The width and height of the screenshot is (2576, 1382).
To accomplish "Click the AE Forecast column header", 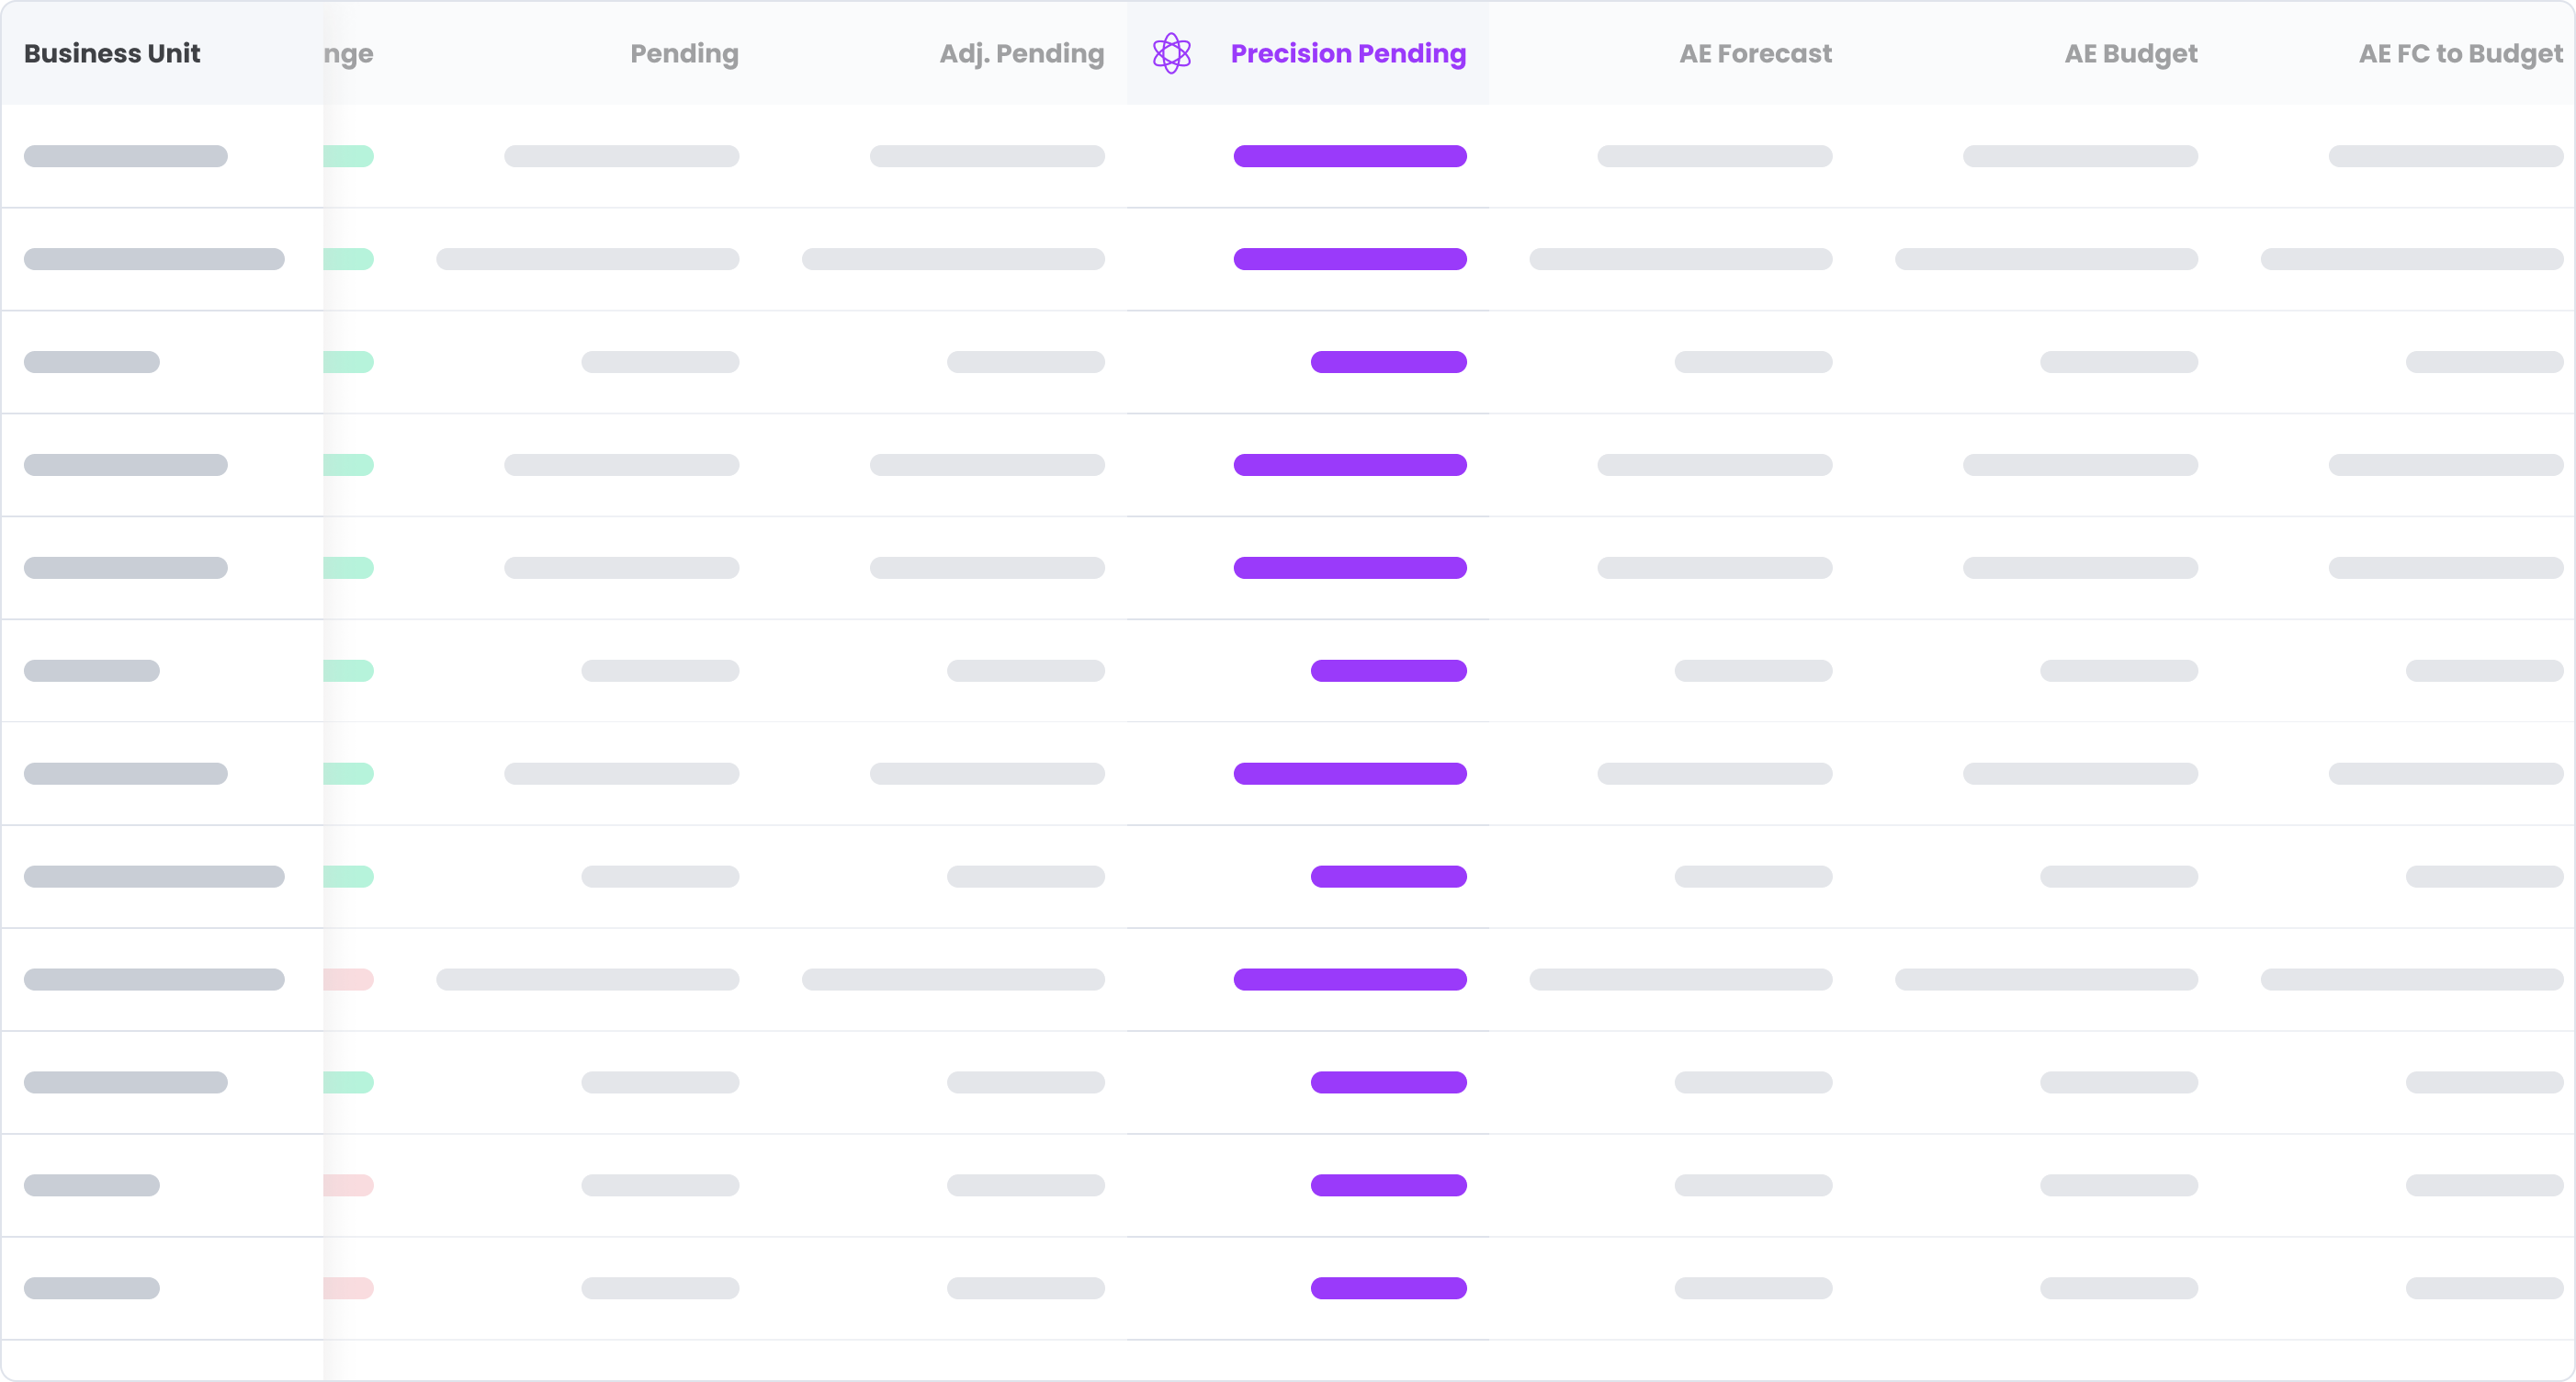I will click(x=1755, y=53).
